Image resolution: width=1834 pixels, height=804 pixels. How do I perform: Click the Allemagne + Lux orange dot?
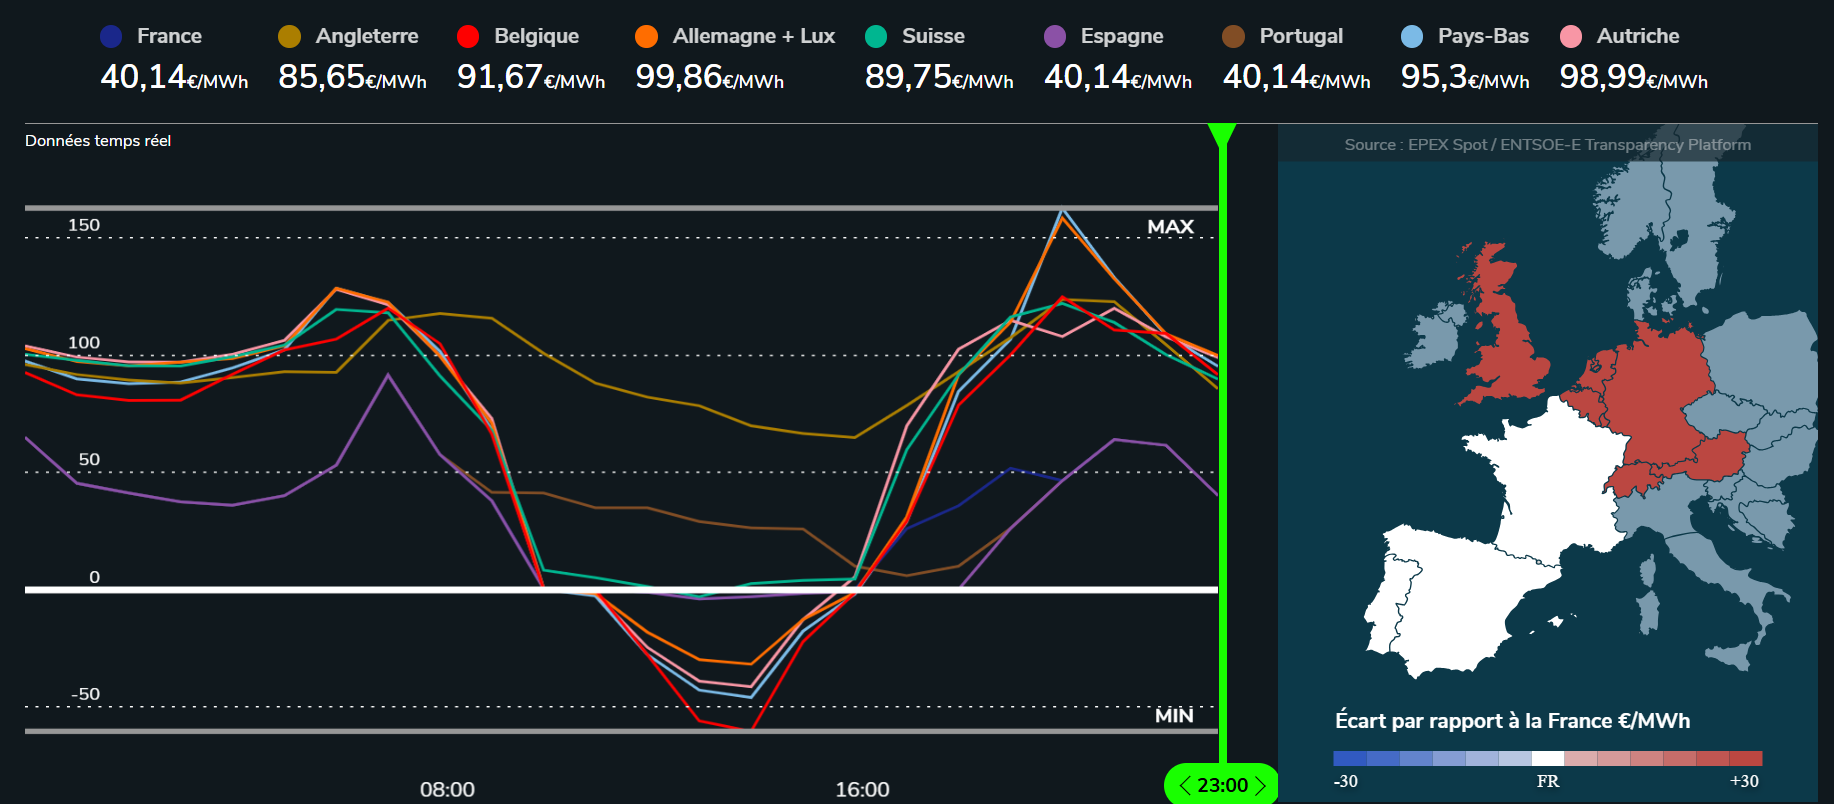pyautogui.click(x=646, y=36)
